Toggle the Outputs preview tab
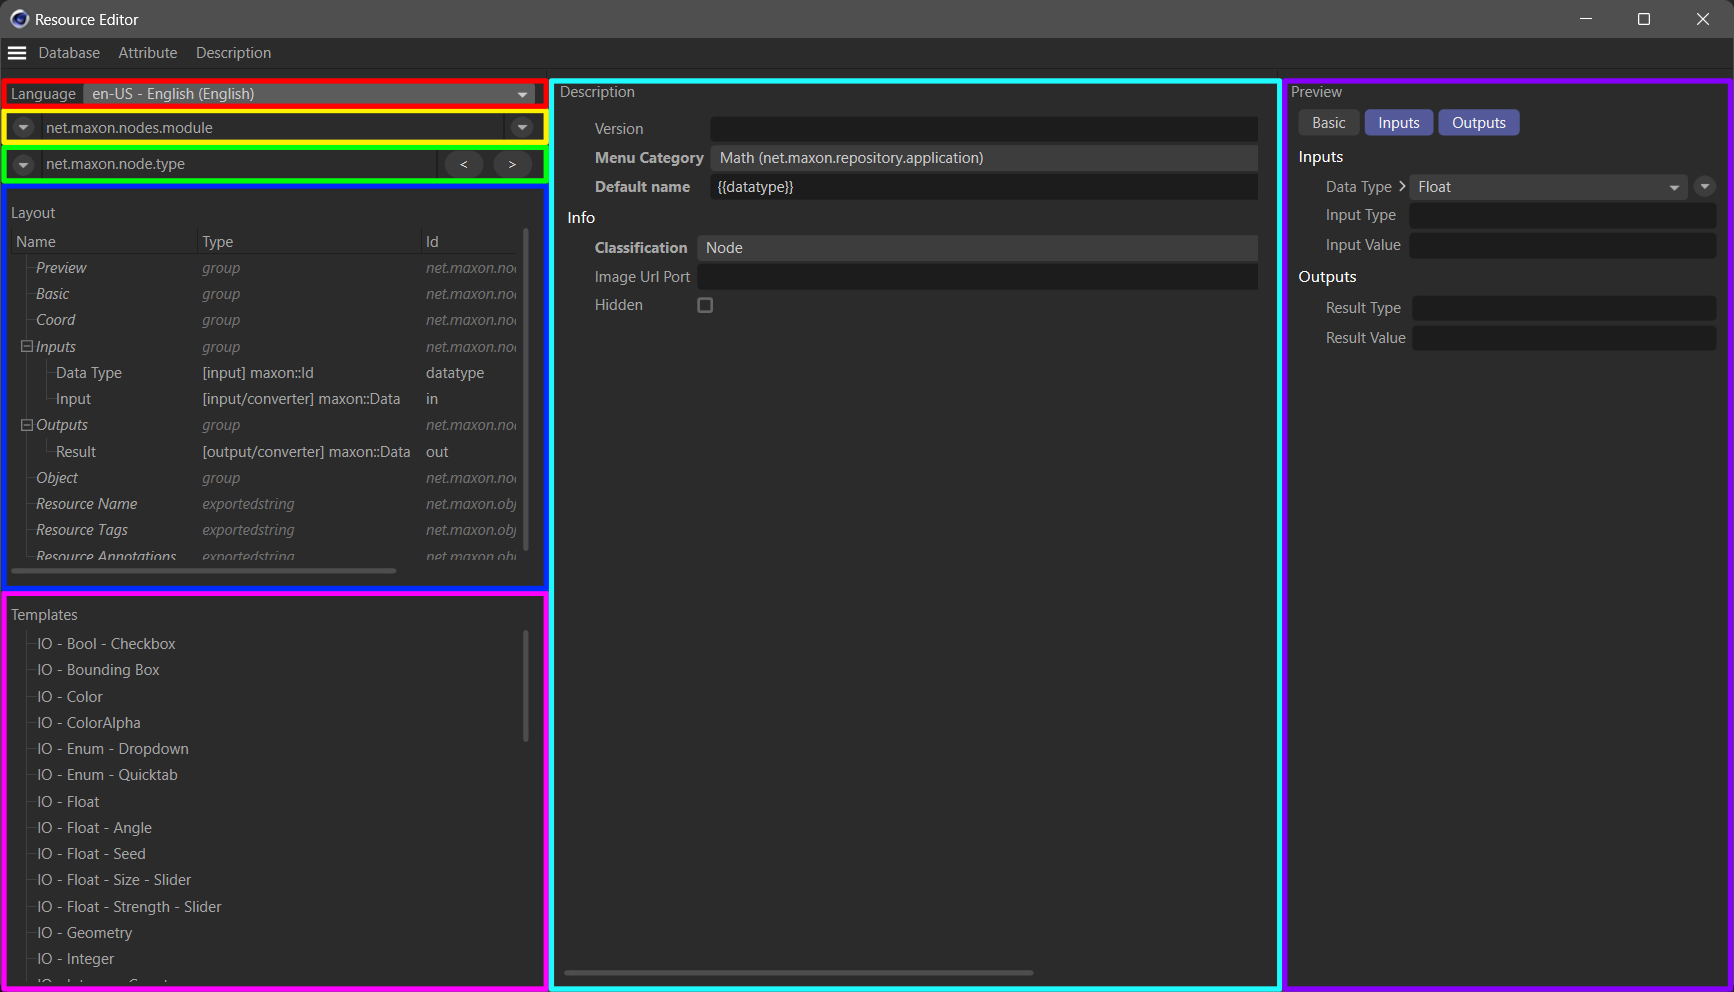The width and height of the screenshot is (1734, 992). click(x=1478, y=123)
